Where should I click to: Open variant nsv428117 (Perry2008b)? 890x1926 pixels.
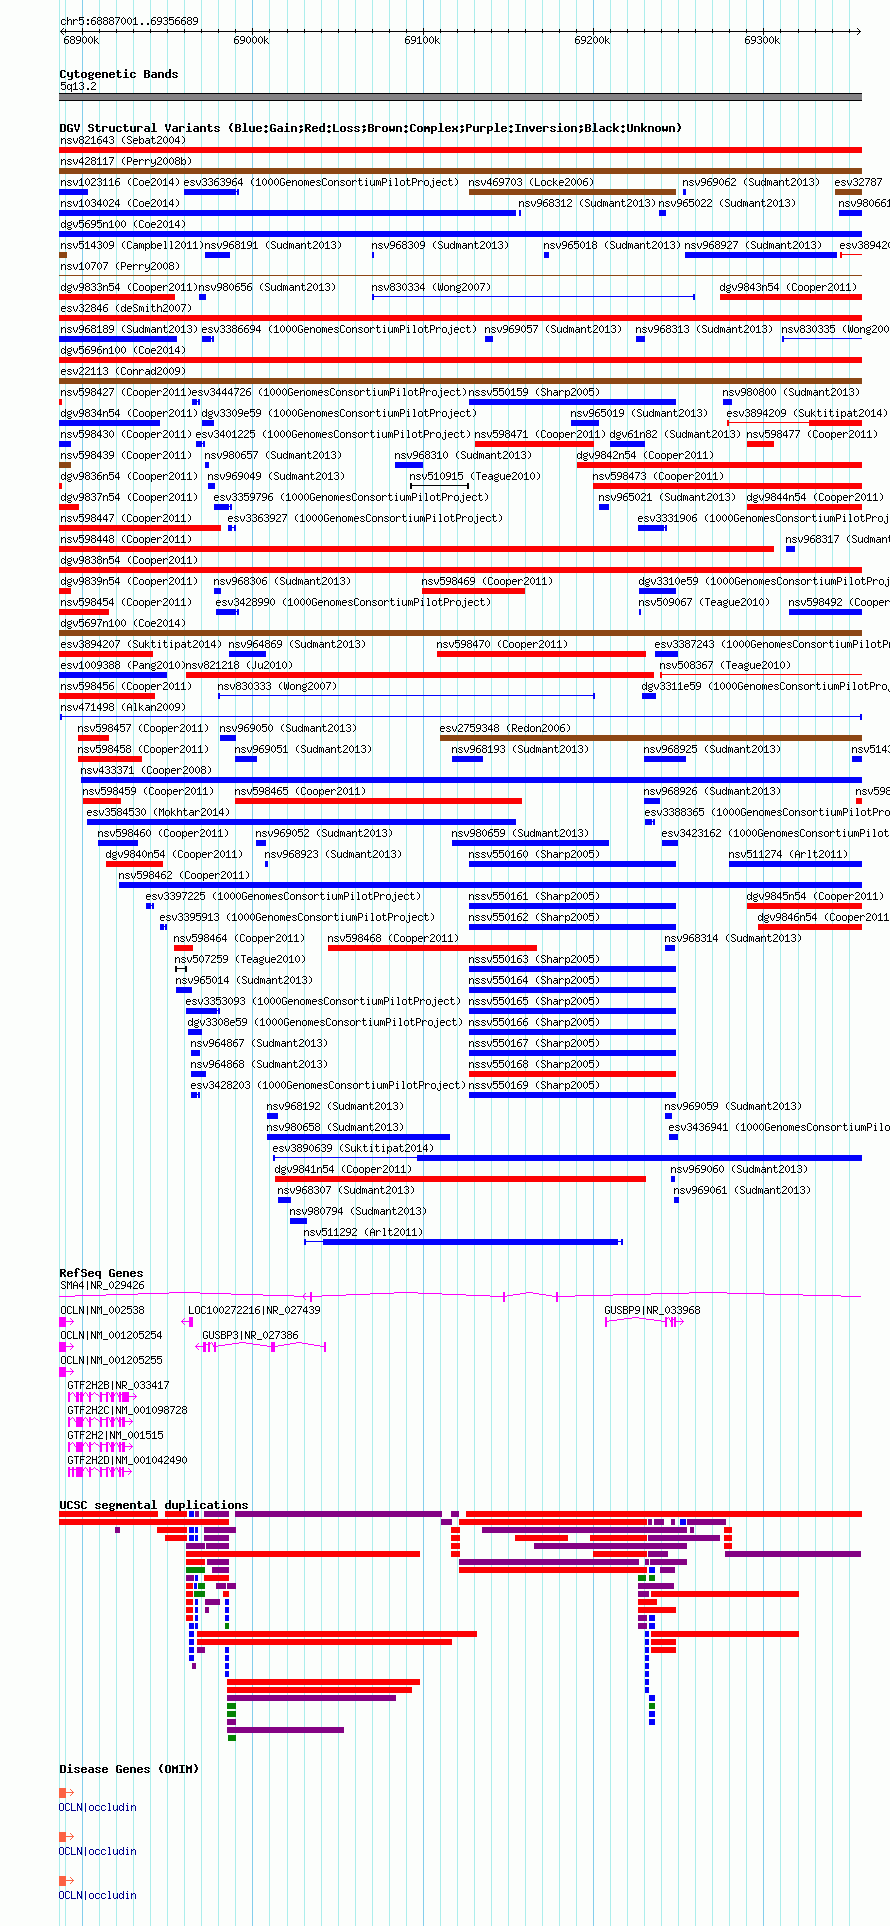[x=125, y=161]
